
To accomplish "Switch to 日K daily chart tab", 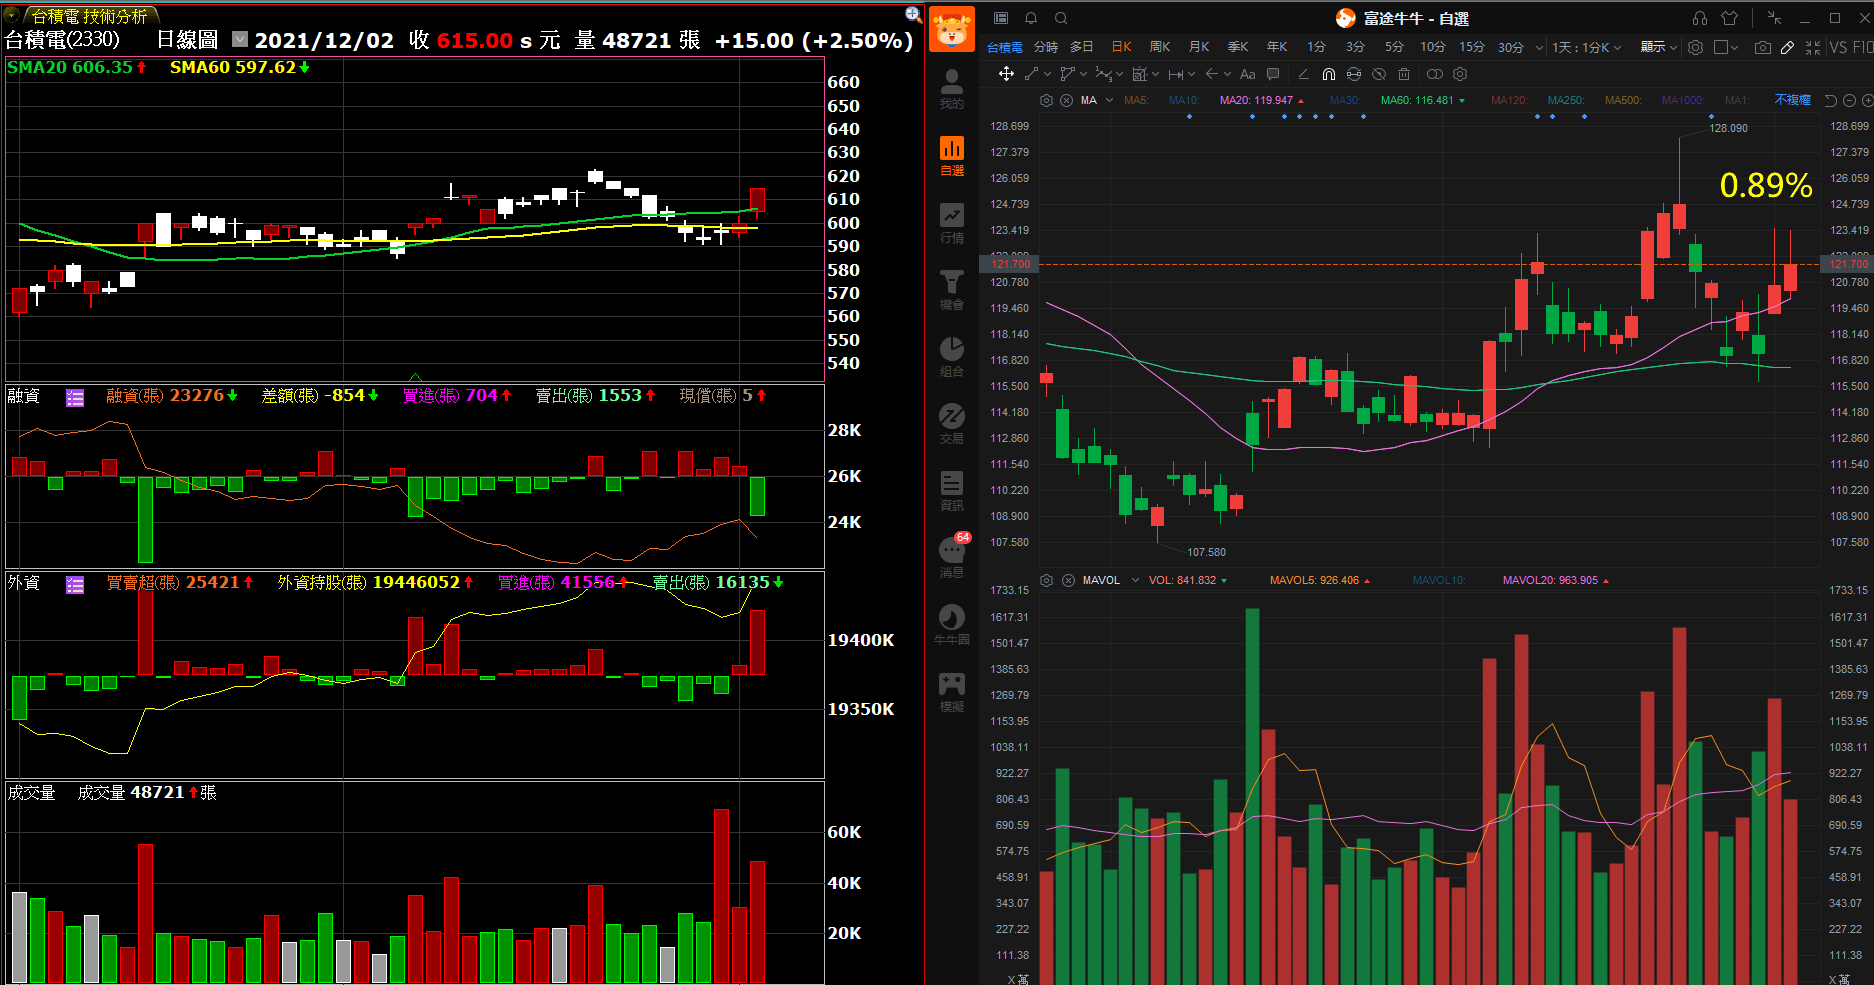I will (x=1121, y=47).
